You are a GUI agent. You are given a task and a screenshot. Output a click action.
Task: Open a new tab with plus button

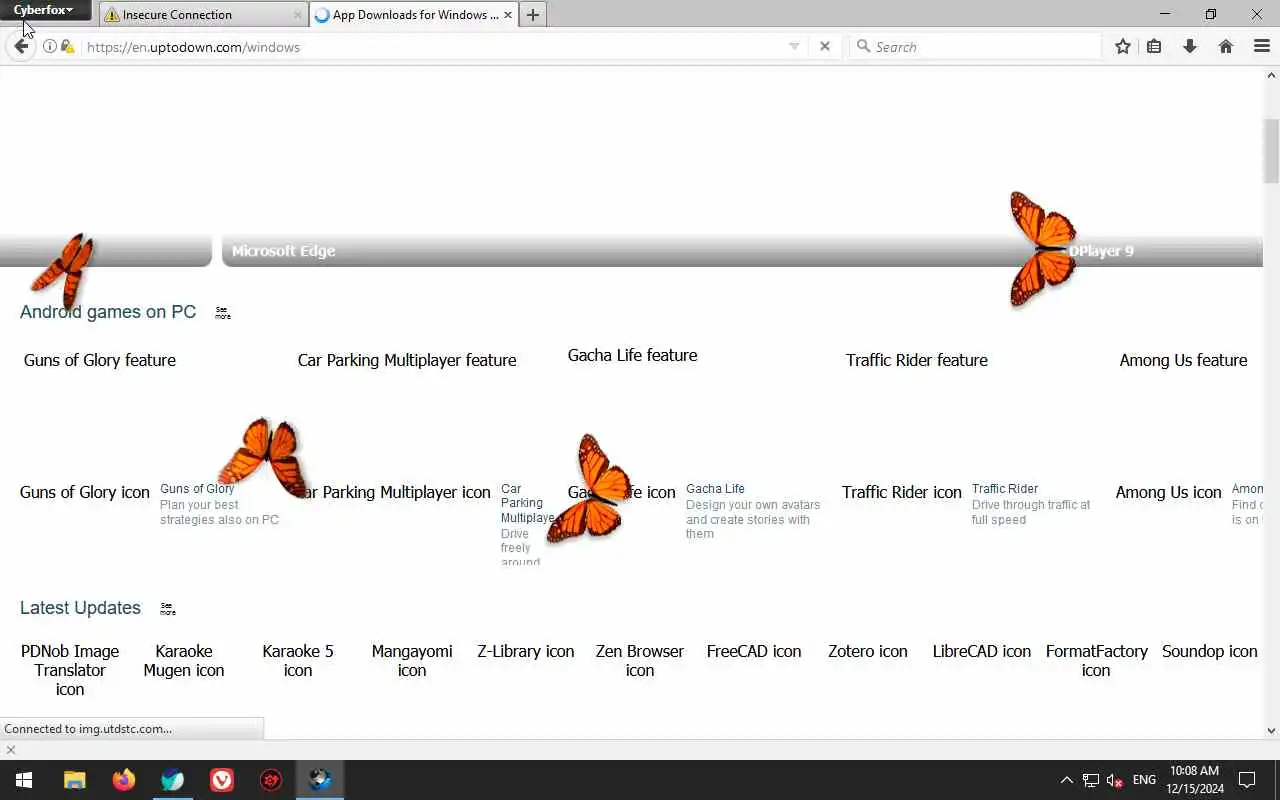click(x=533, y=15)
